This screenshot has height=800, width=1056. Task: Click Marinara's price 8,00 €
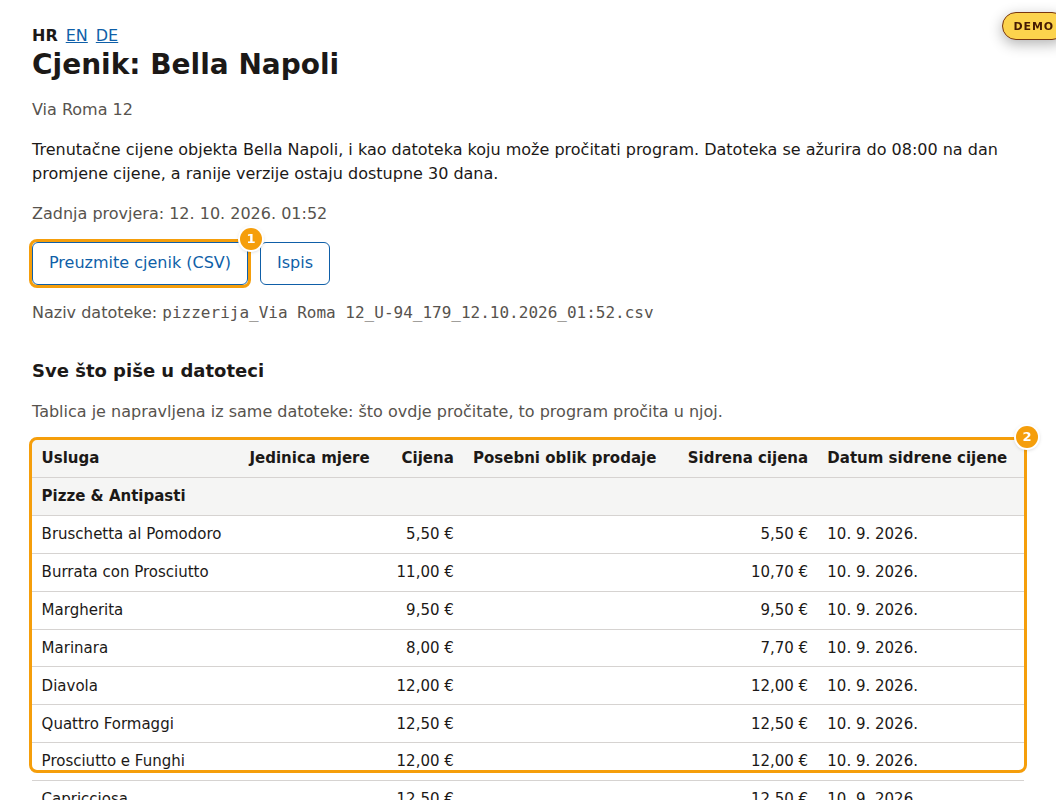click(430, 648)
